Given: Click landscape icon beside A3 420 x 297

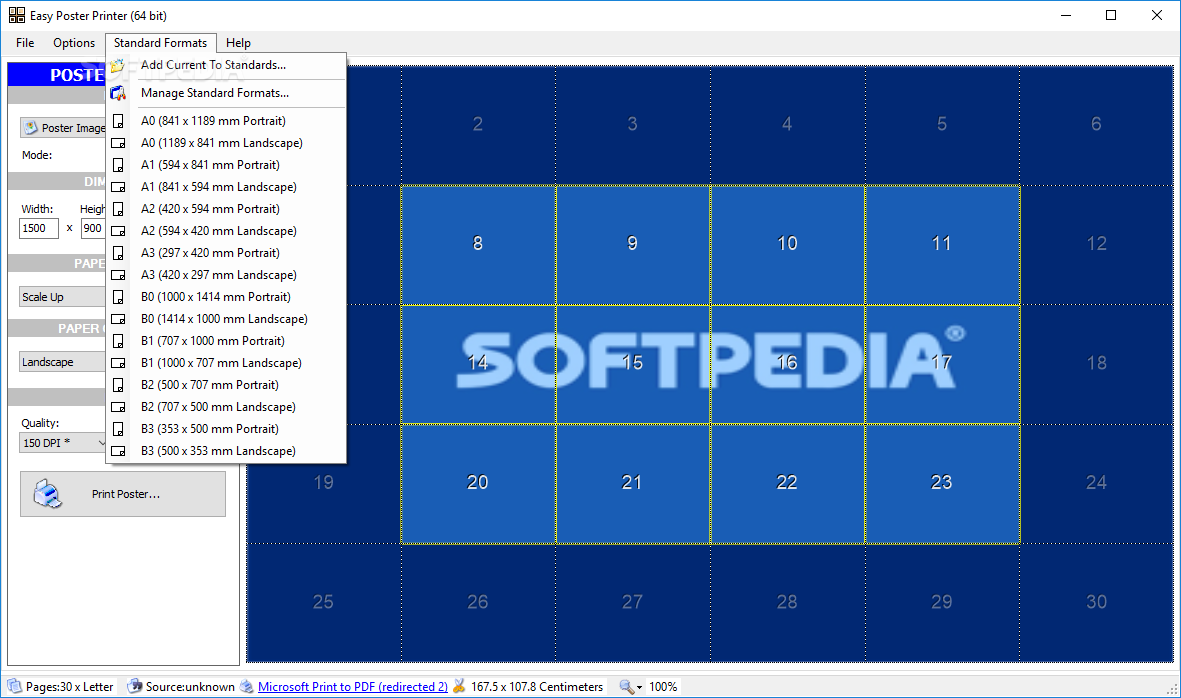Looking at the screenshot, I should [x=118, y=275].
